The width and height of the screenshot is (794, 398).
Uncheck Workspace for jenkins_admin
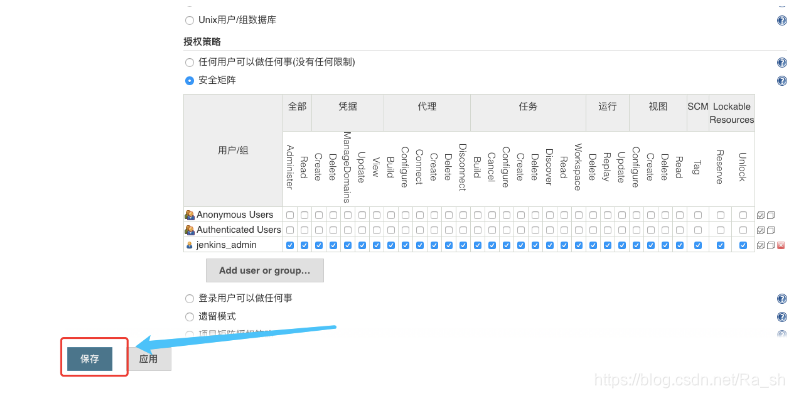point(579,245)
